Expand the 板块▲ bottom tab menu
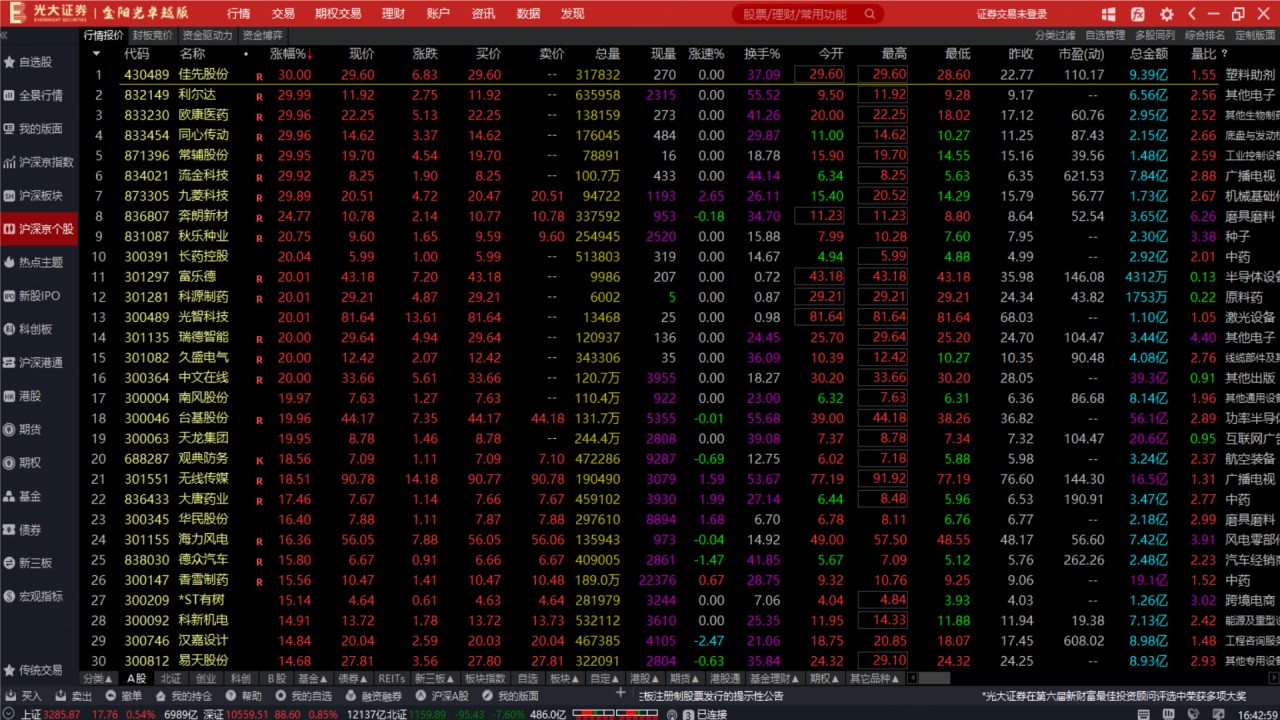 click(x=565, y=678)
